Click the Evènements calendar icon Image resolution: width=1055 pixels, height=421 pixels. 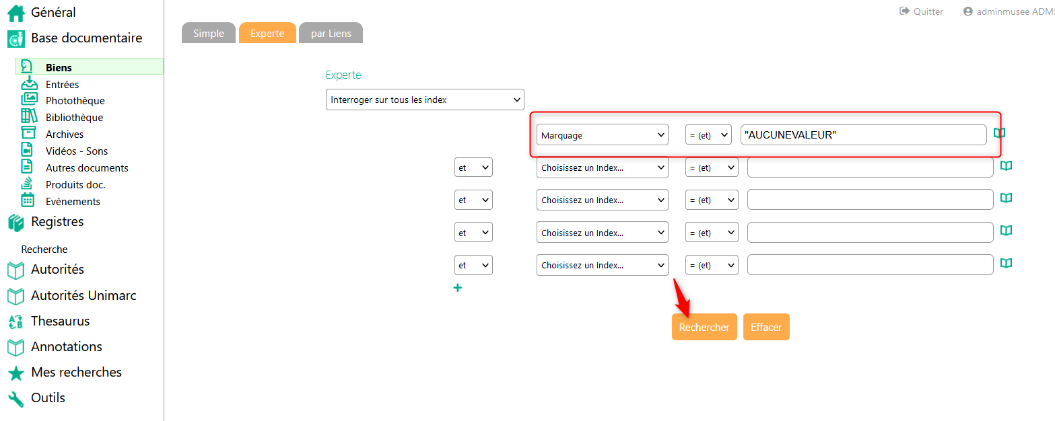coord(28,200)
